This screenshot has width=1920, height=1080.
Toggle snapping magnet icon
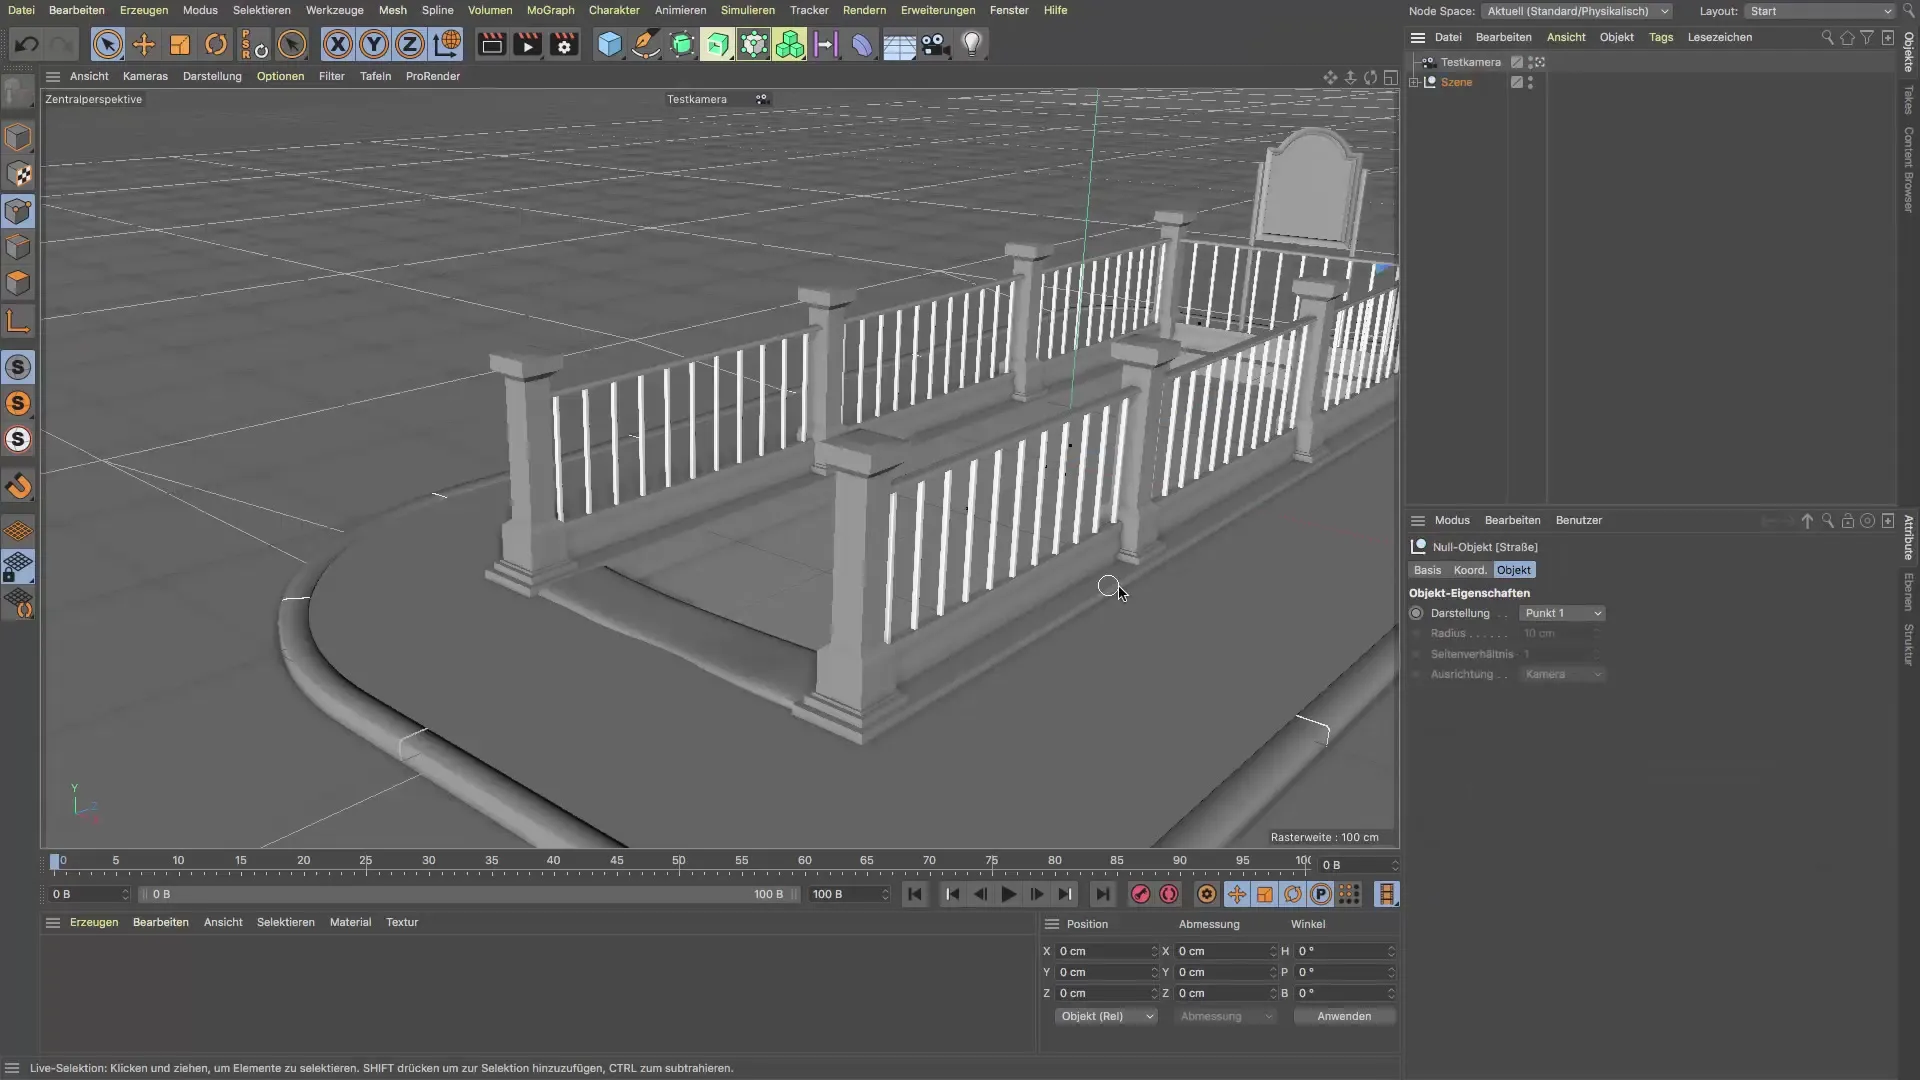point(18,486)
